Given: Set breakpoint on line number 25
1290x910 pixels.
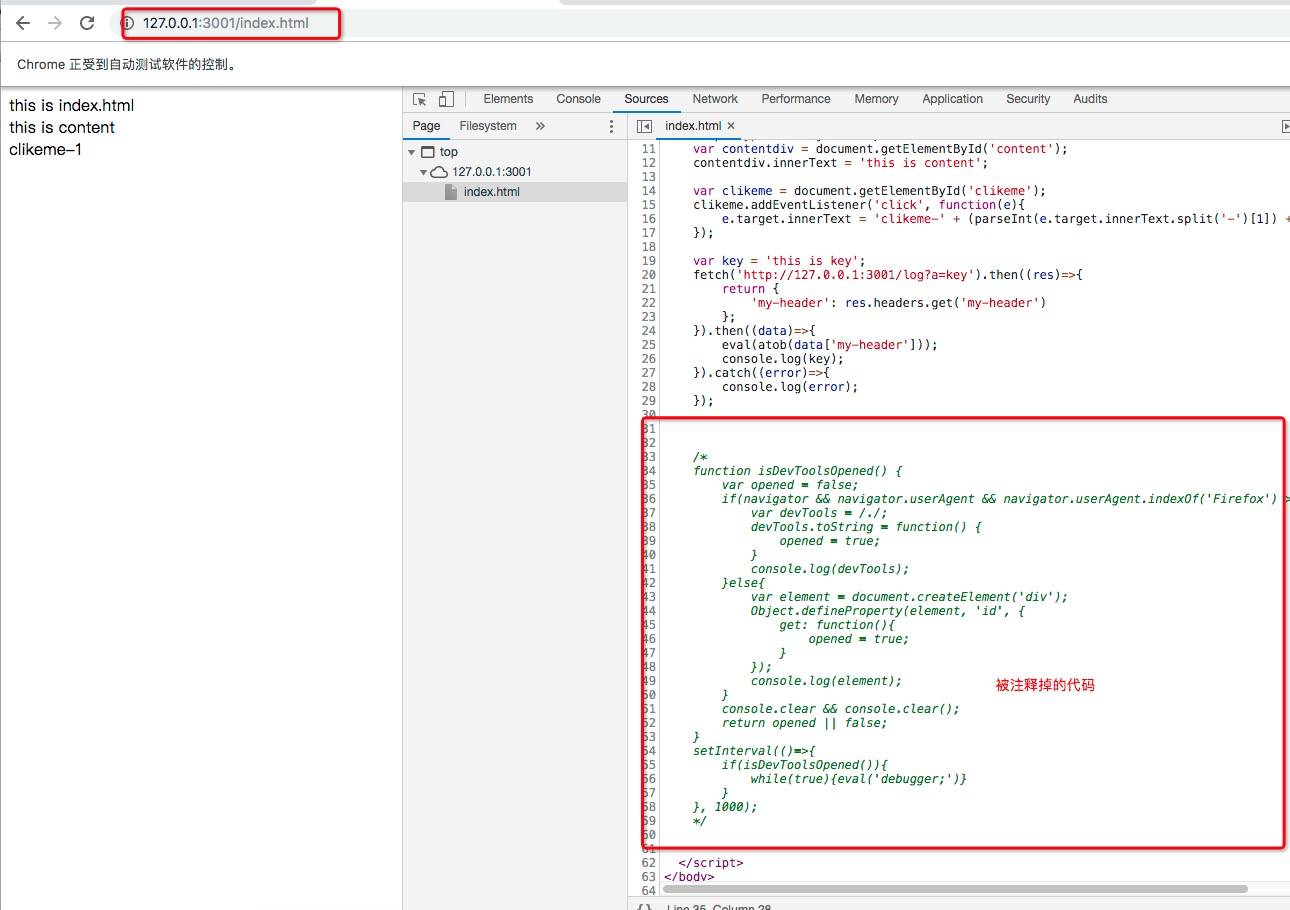Looking at the screenshot, I should (x=649, y=345).
